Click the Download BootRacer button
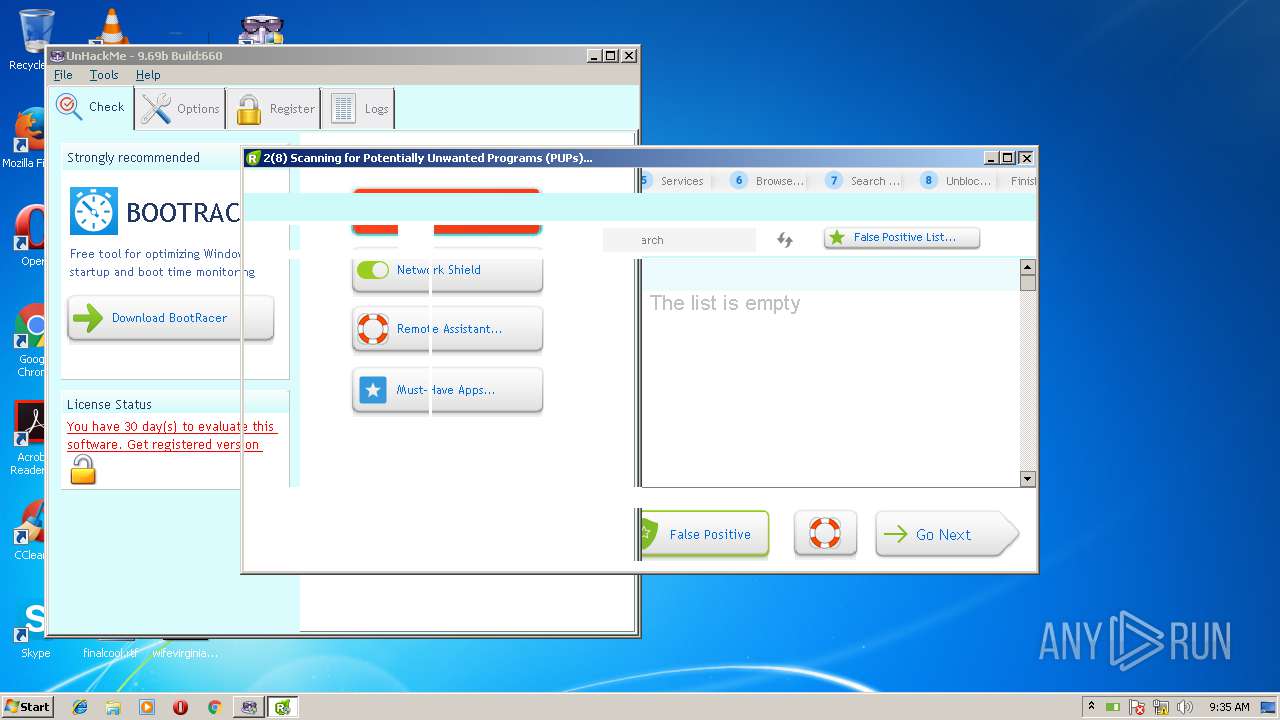 (x=171, y=318)
